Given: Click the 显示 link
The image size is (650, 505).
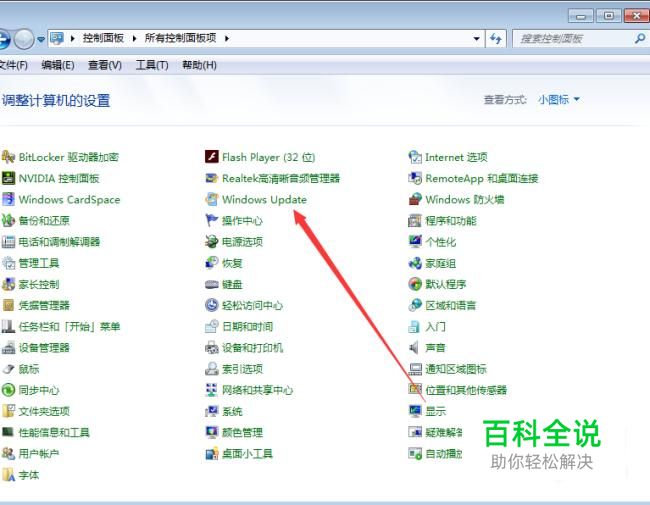Looking at the screenshot, I should (x=436, y=411).
